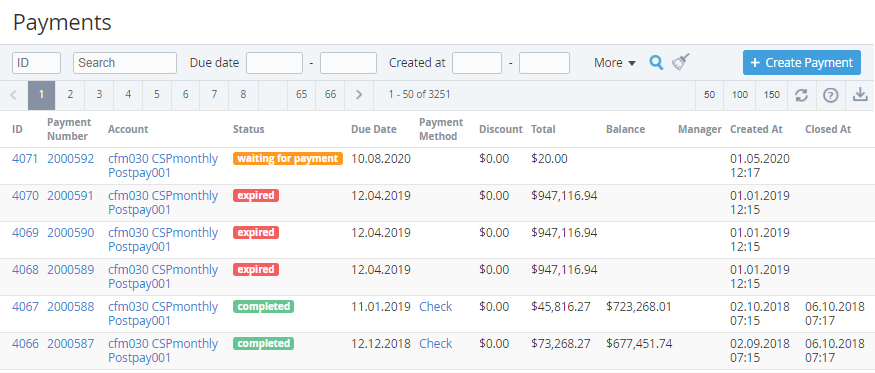875x373 pixels.
Task: Focus the ID filter field
Action: 36,63
